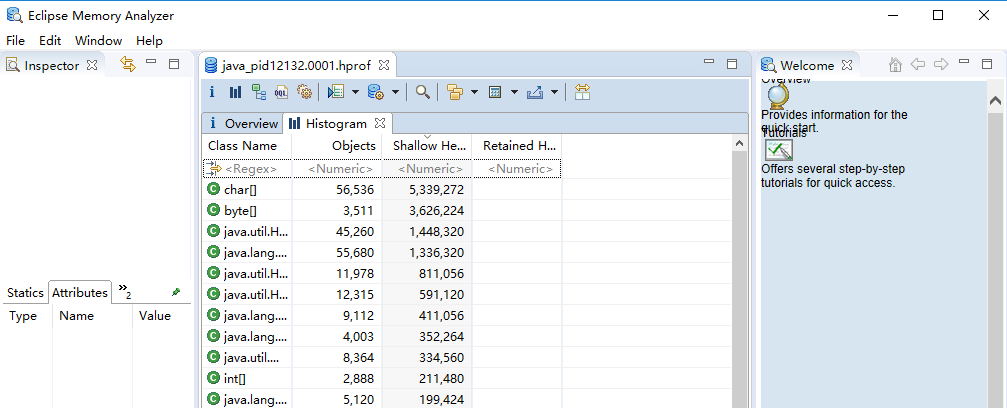Click the group result by icon
1007x408 pixels.
(455, 92)
